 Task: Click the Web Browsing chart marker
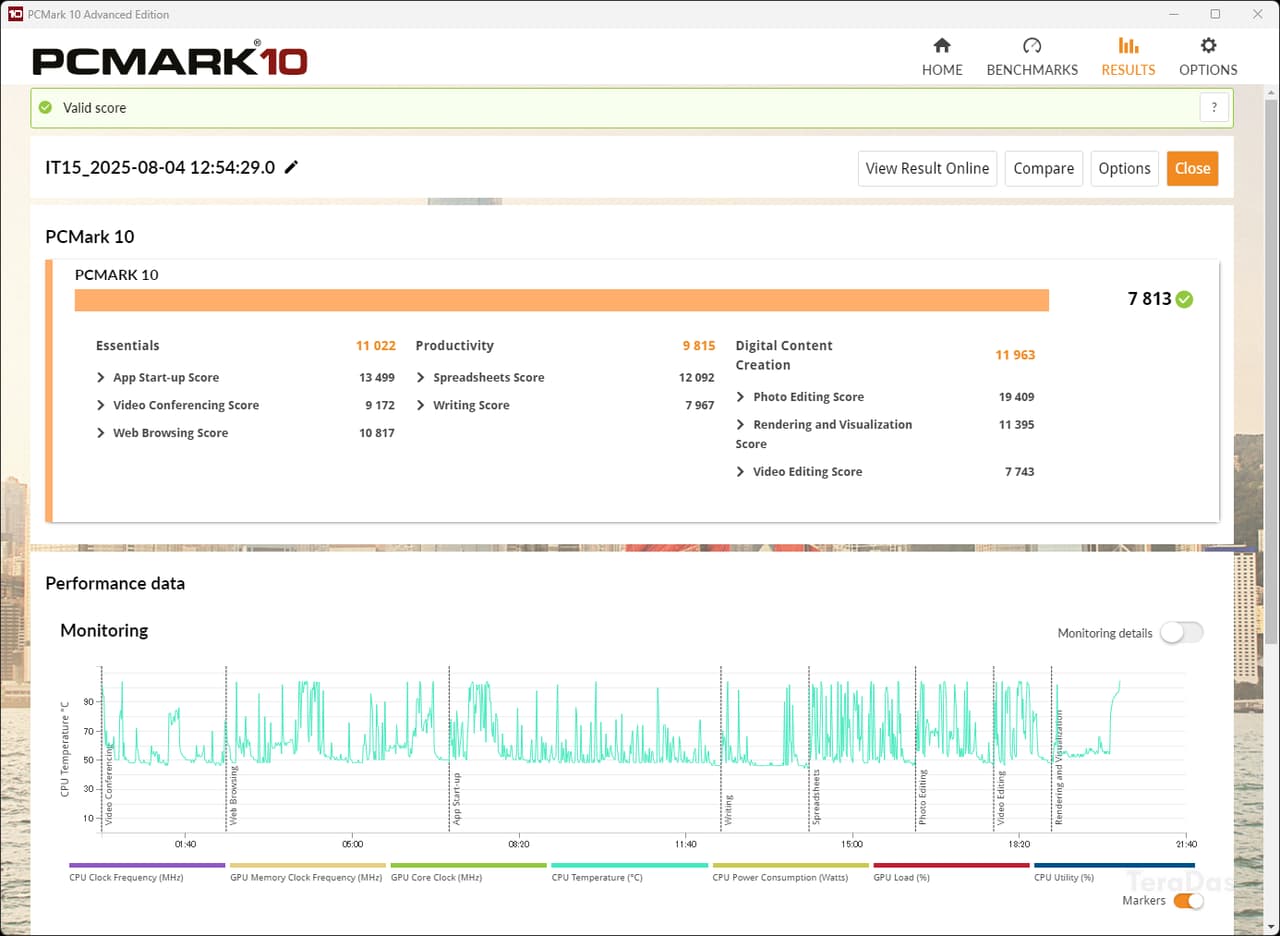(234, 797)
